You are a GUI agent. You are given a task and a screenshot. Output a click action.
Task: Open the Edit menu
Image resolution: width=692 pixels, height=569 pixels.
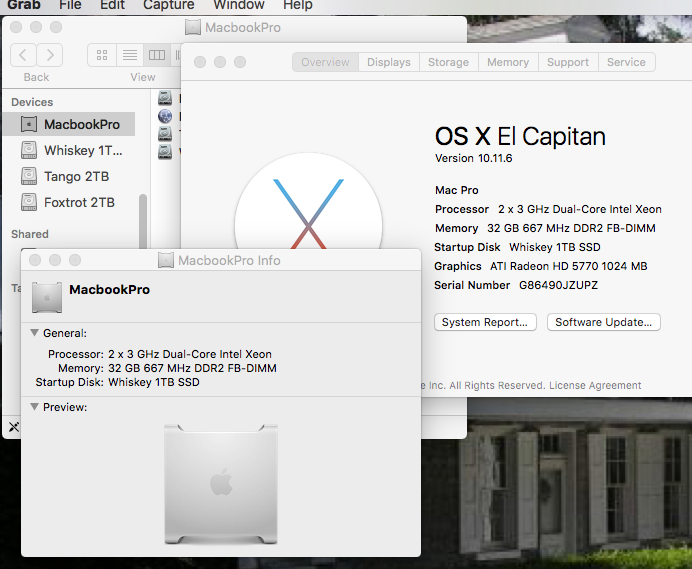point(112,5)
